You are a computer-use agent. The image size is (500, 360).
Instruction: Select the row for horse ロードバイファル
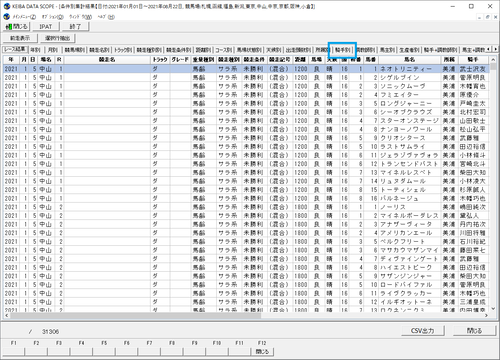pos(246,285)
